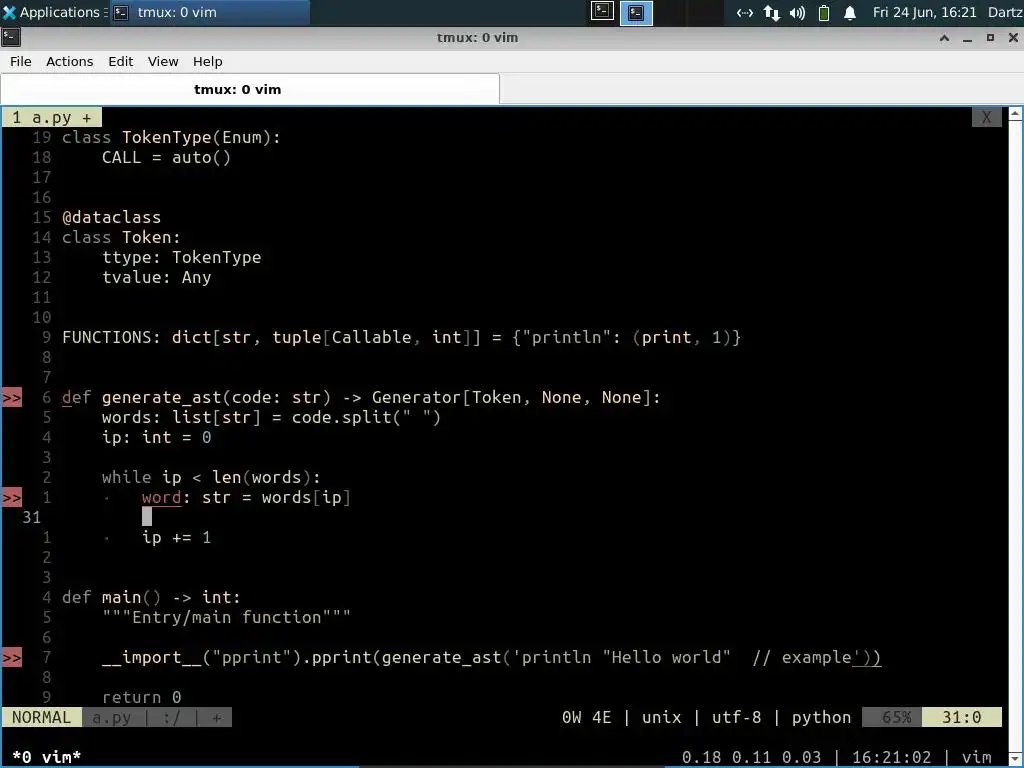Close vim tab using the X button
1024x768 pixels.
point(987,118)
